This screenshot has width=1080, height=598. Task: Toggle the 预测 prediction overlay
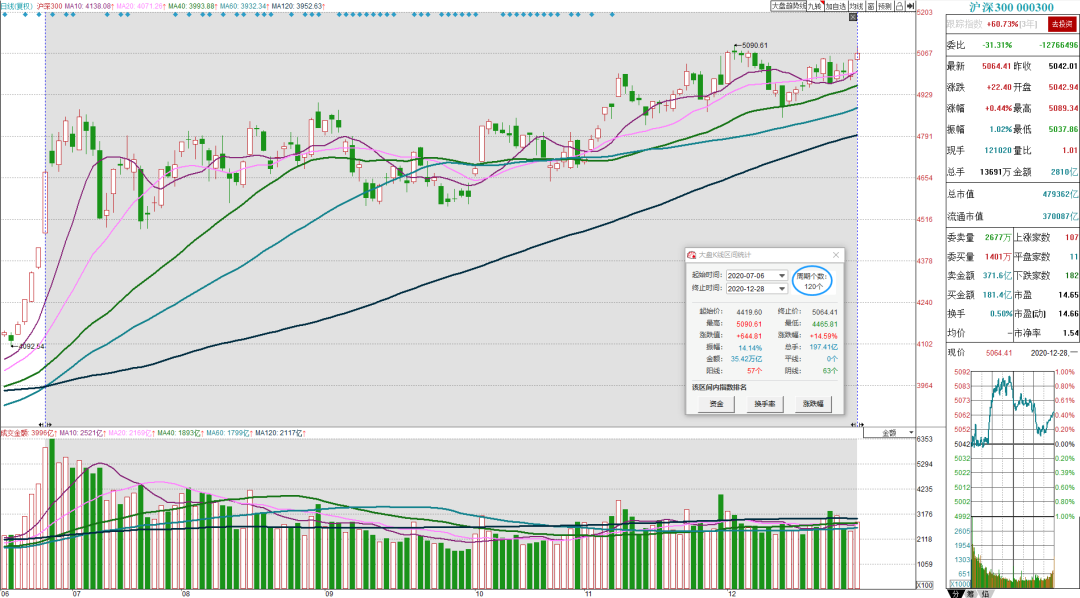(886, 6)
